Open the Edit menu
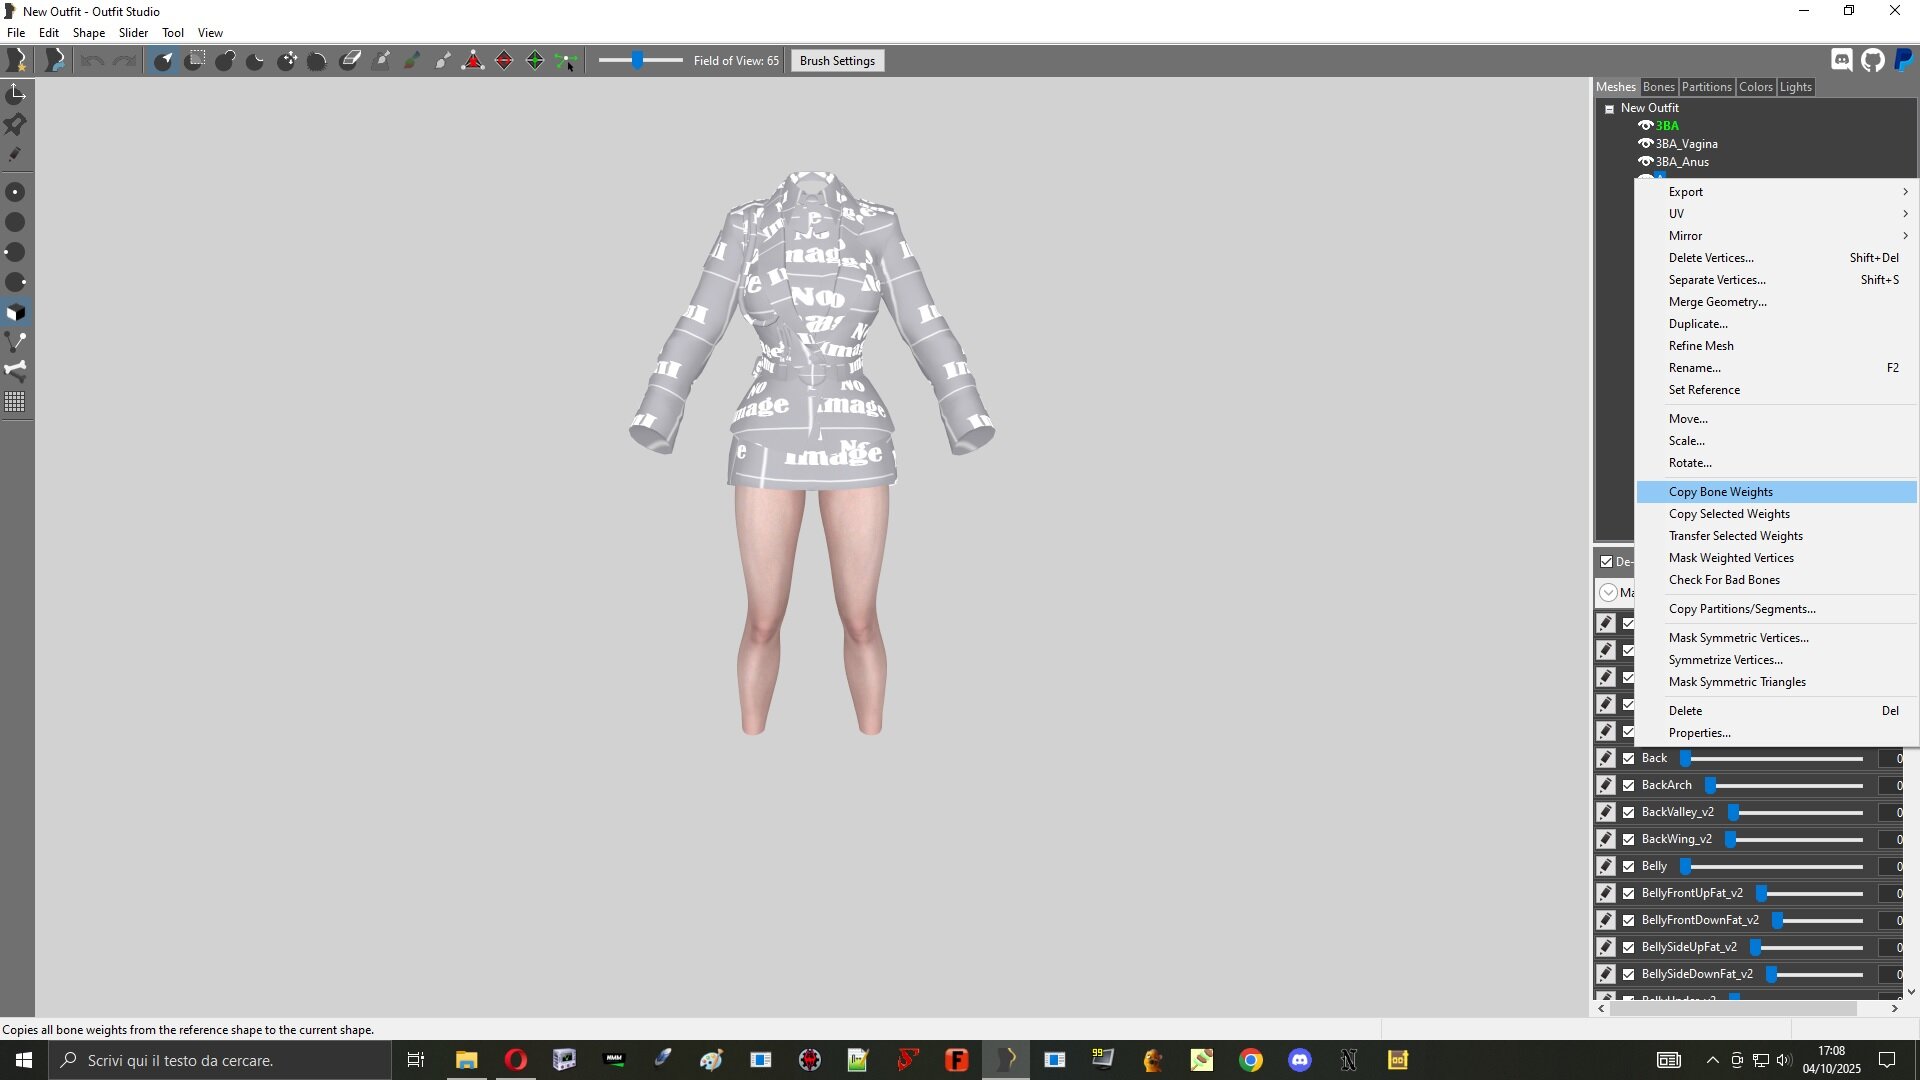 coord(48,33)
